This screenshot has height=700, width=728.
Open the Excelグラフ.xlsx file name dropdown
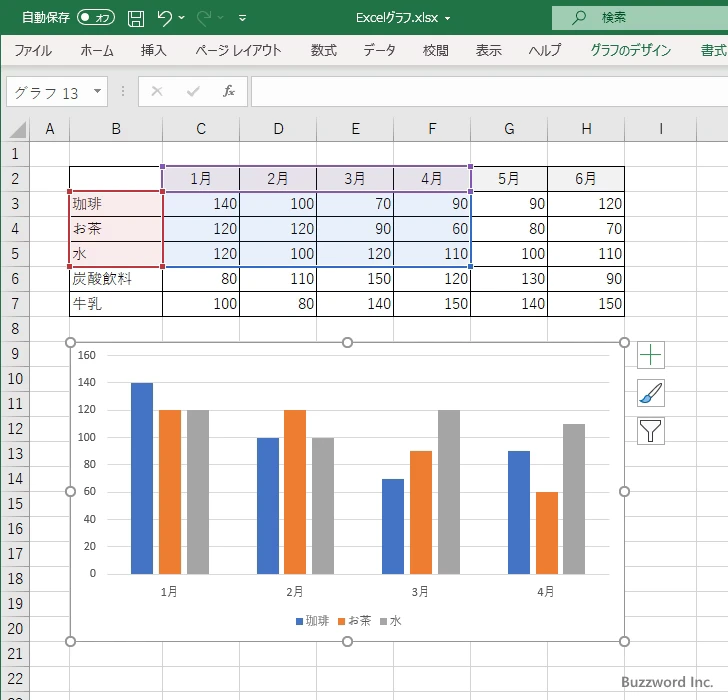pos(448,18)
